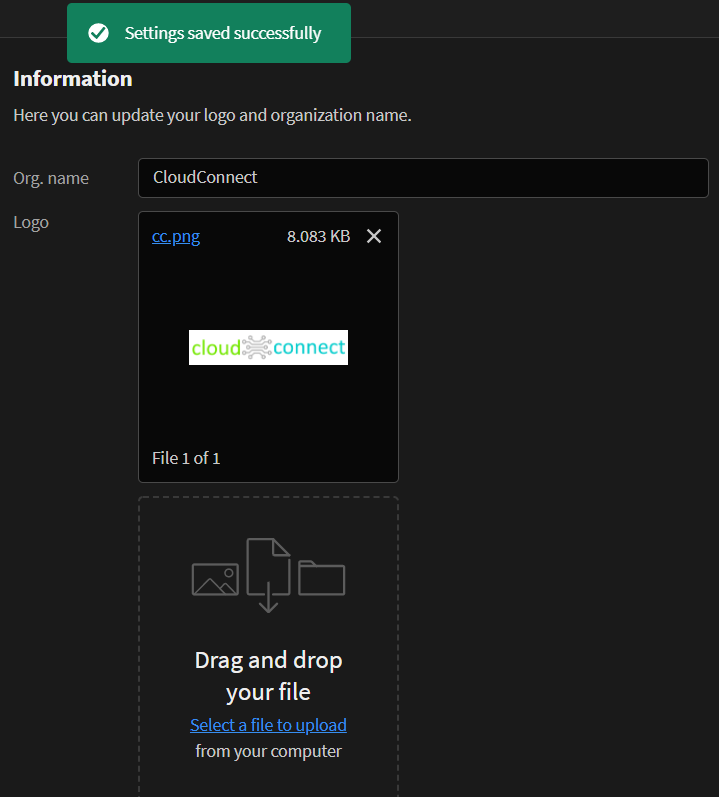This screenshot has width=719, height=797.
Task: Click the 'File 1 of 1' counter text
Action: point(186,458)
